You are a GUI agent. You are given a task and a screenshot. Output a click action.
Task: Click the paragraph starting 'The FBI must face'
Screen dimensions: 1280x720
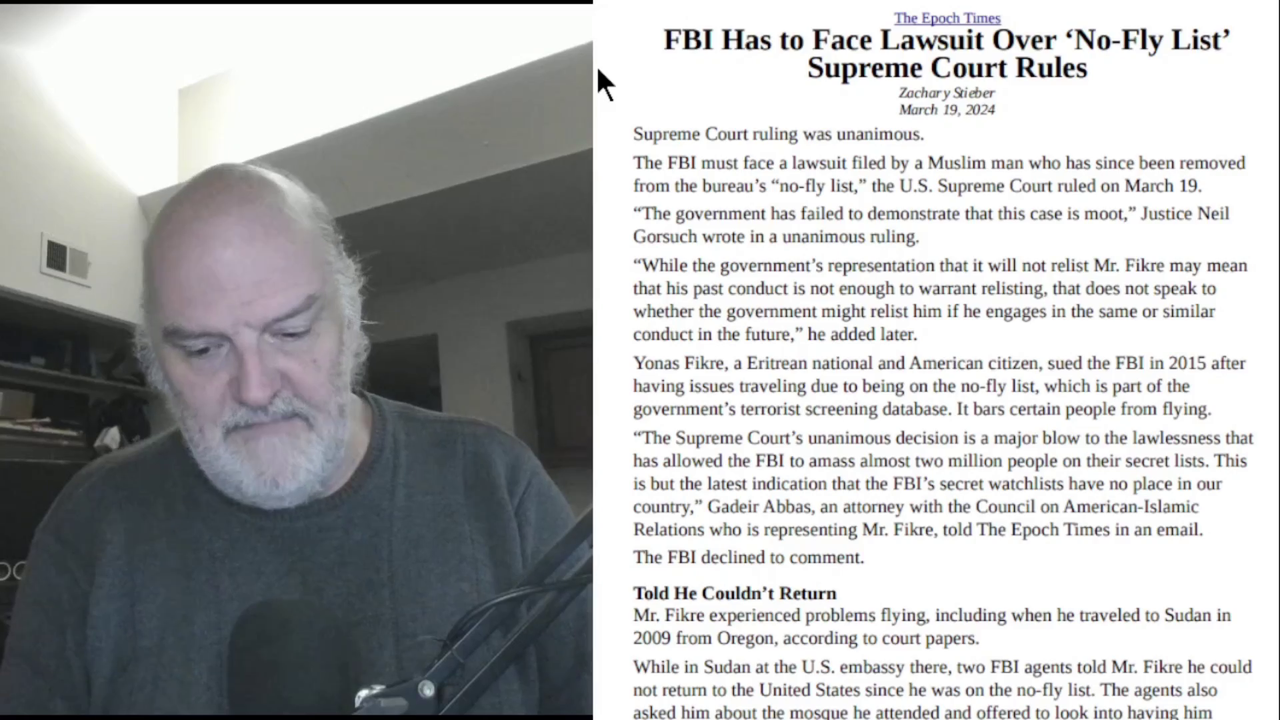939,174
